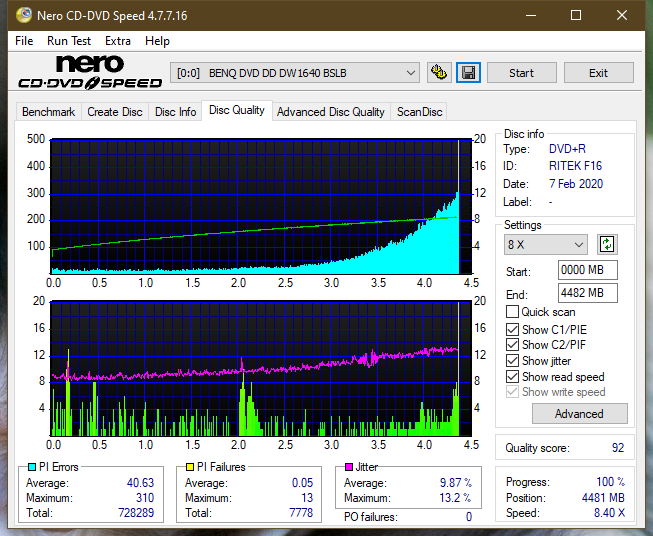Disable Show C1/PIE checkbox
This screenshot has width=653, height=536.
512,329
